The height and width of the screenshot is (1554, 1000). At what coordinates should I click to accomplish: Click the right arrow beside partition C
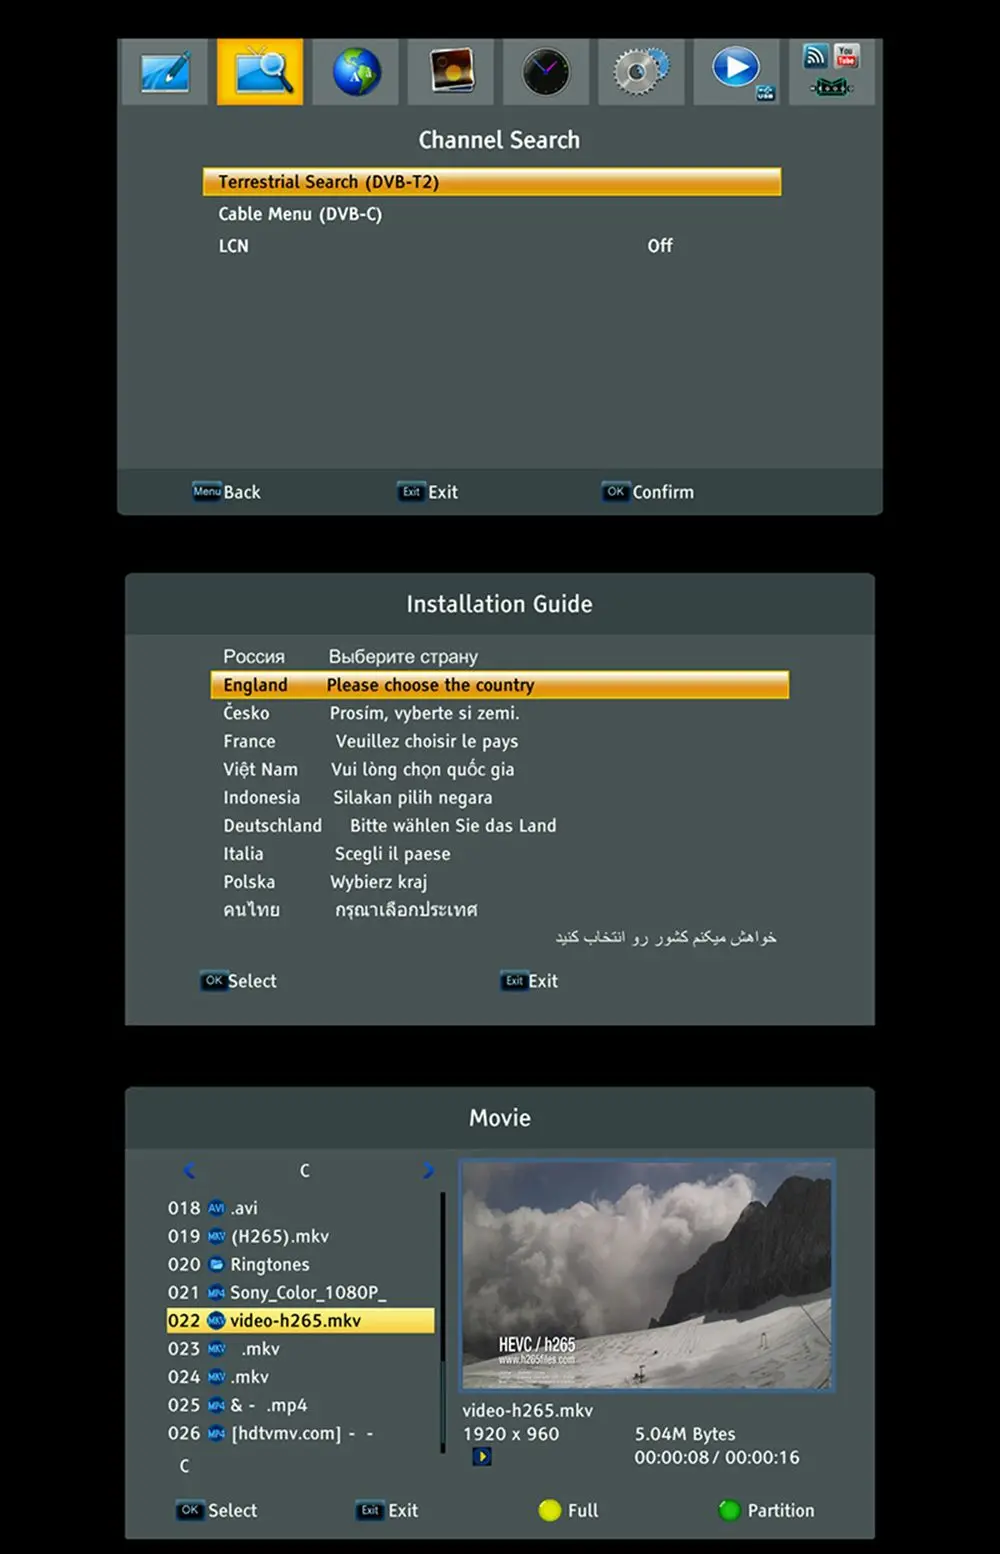428,1170
